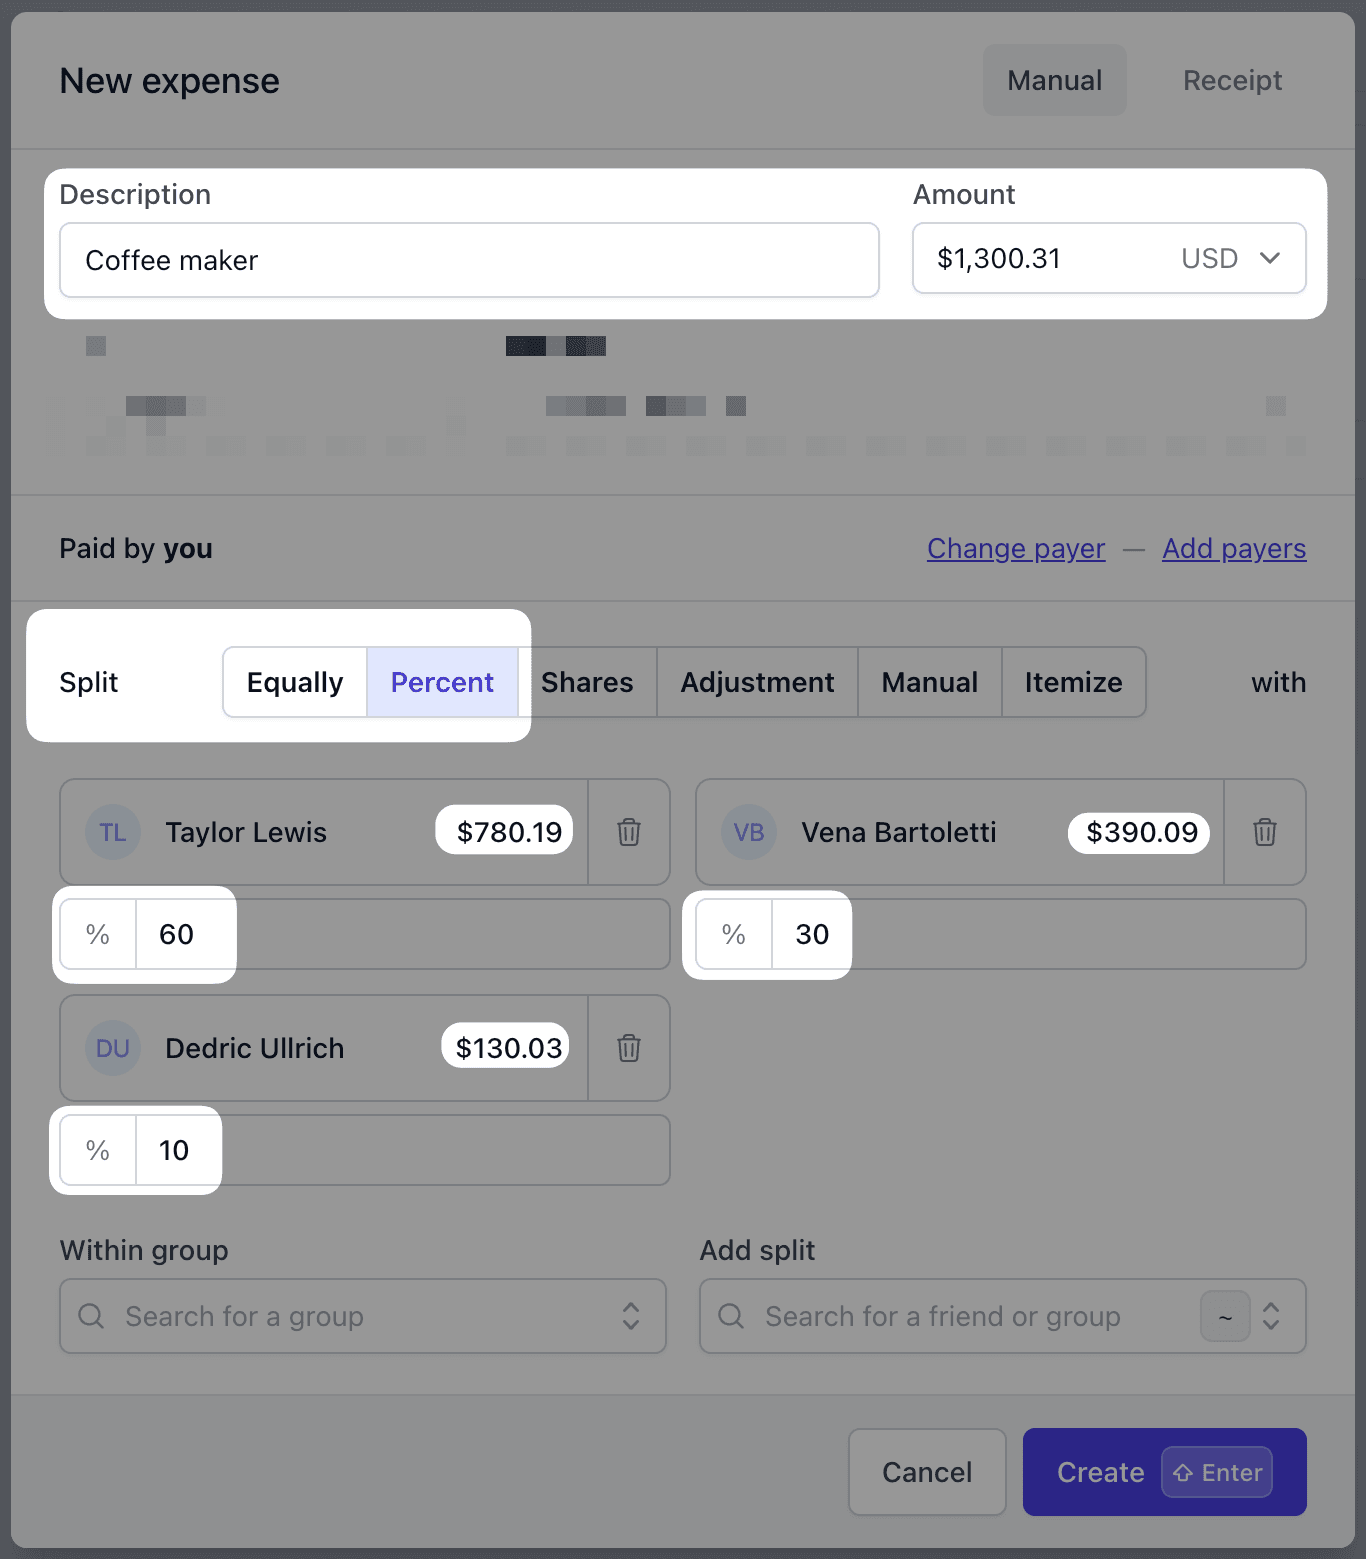Click the Add split search magnifier icon
Viewport: 1366px width, 1559px height.
[x=731, y=1316]
